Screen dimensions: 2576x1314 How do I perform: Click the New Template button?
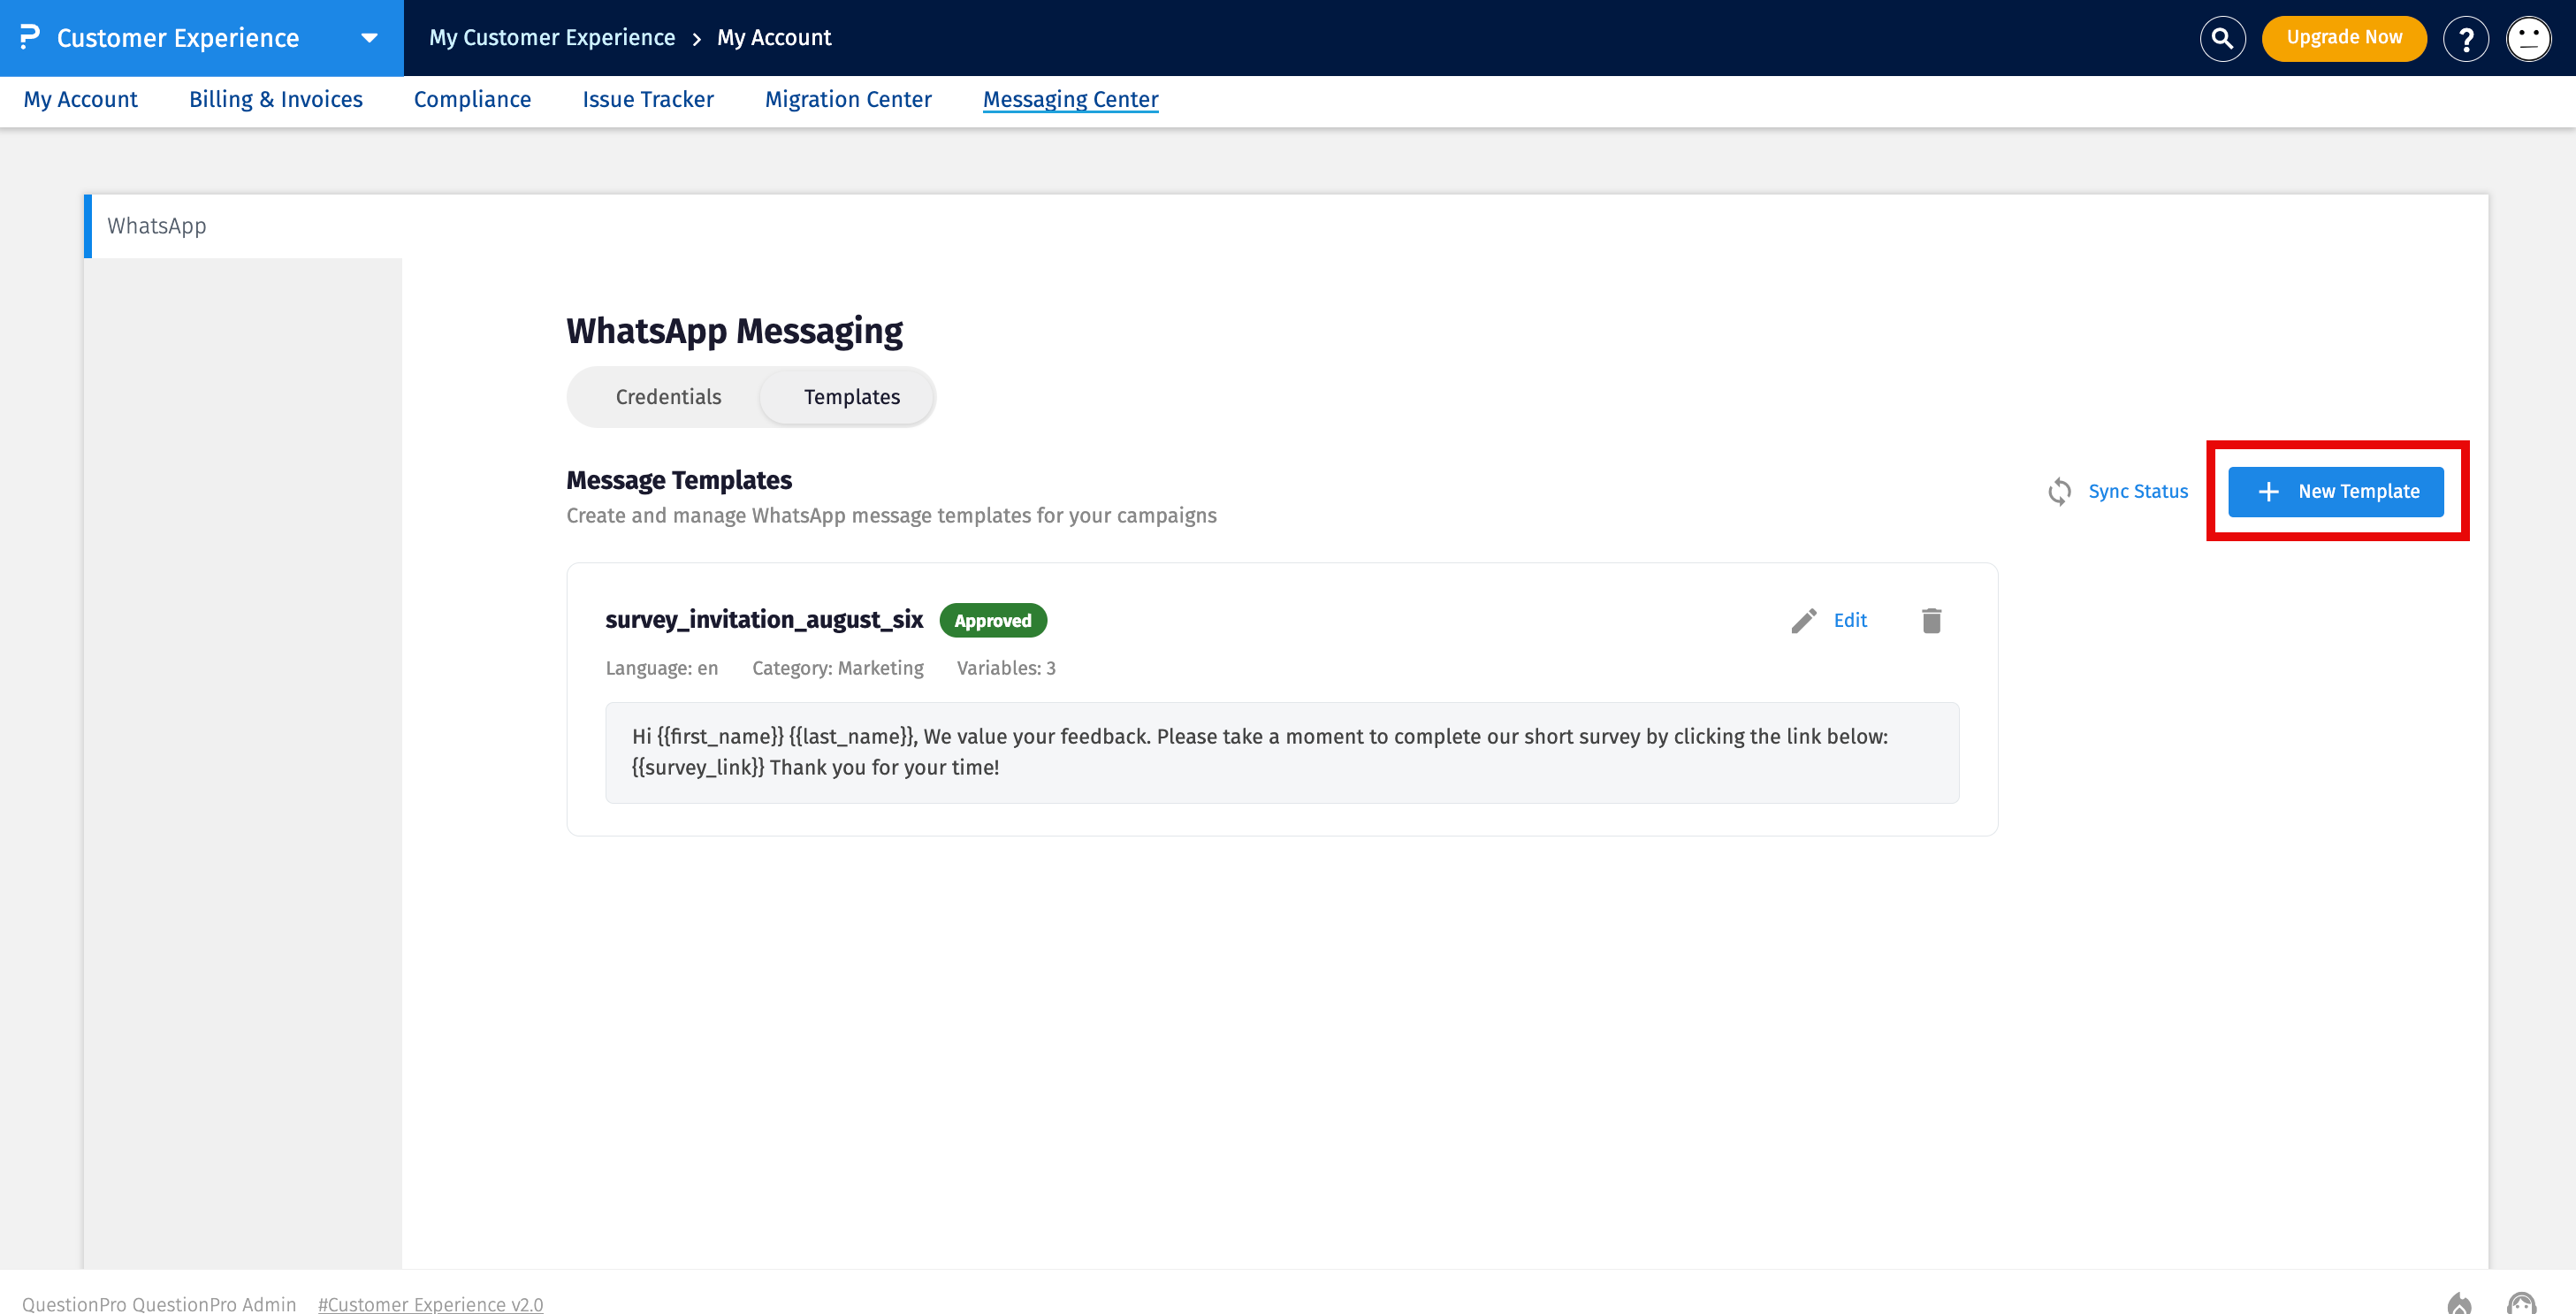pyautogui.click(x=2335, y=491)
